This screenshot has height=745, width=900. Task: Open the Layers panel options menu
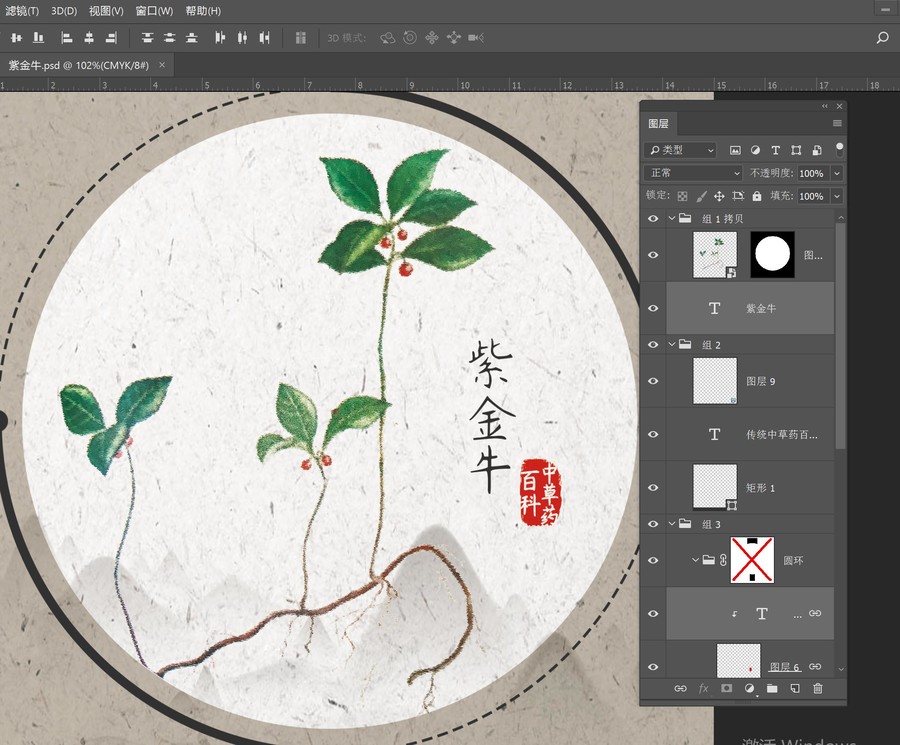coord(837,123)
